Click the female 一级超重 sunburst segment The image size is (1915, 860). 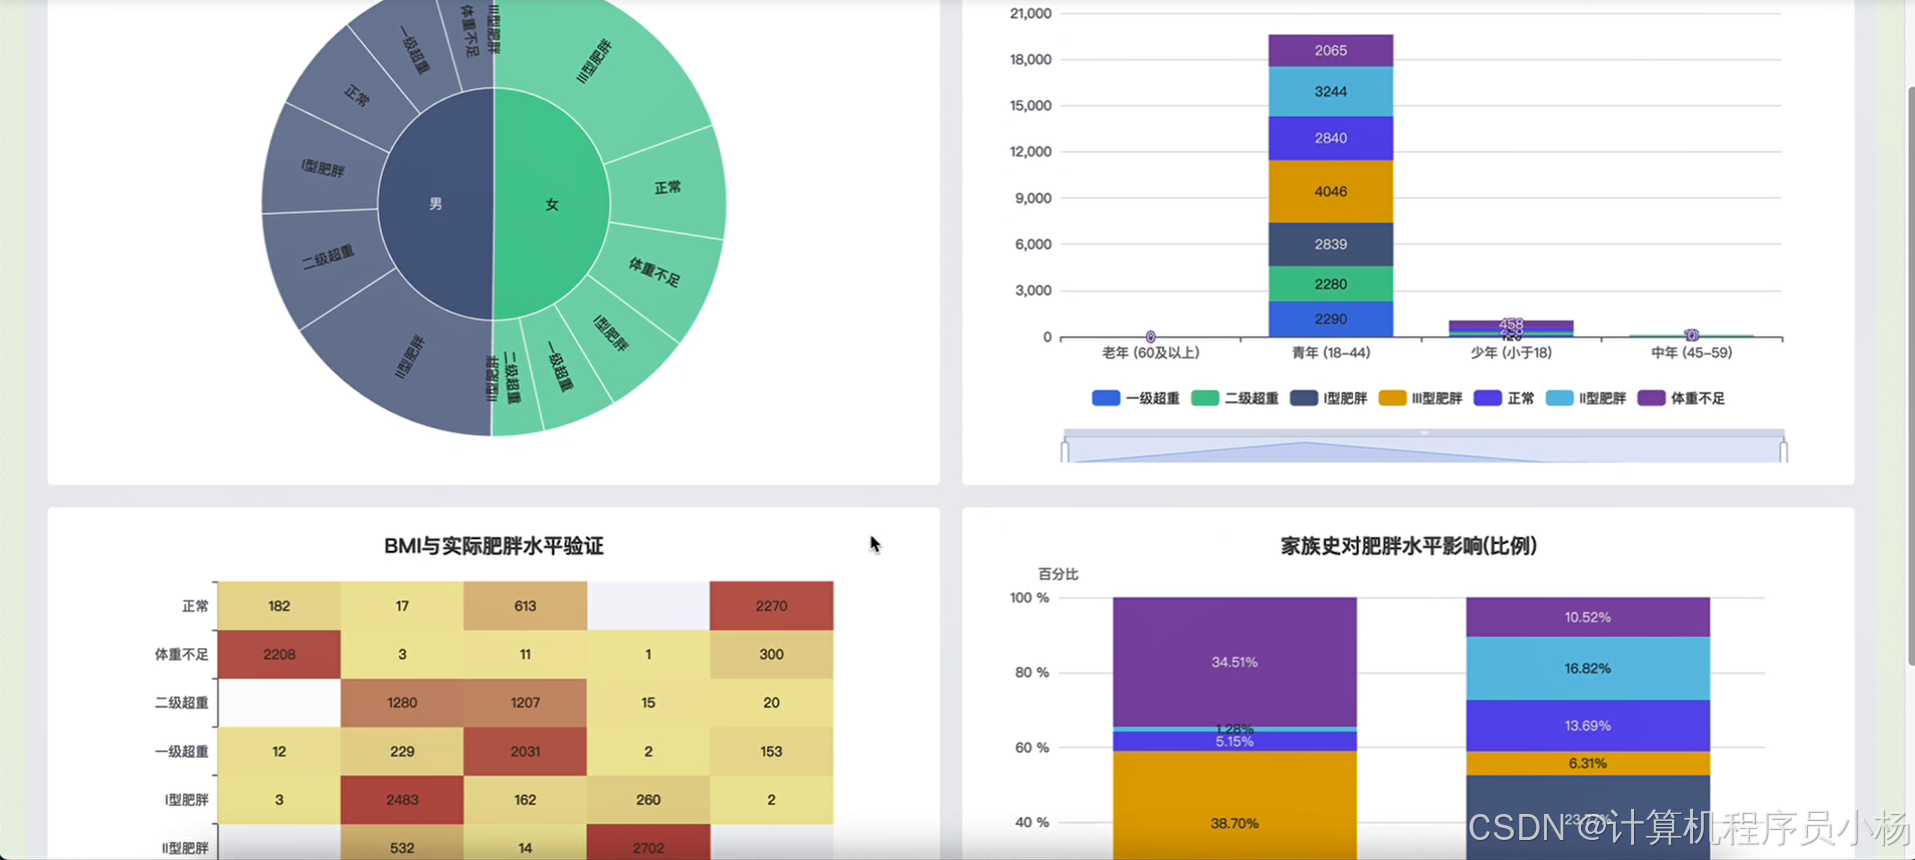[562, 367]
